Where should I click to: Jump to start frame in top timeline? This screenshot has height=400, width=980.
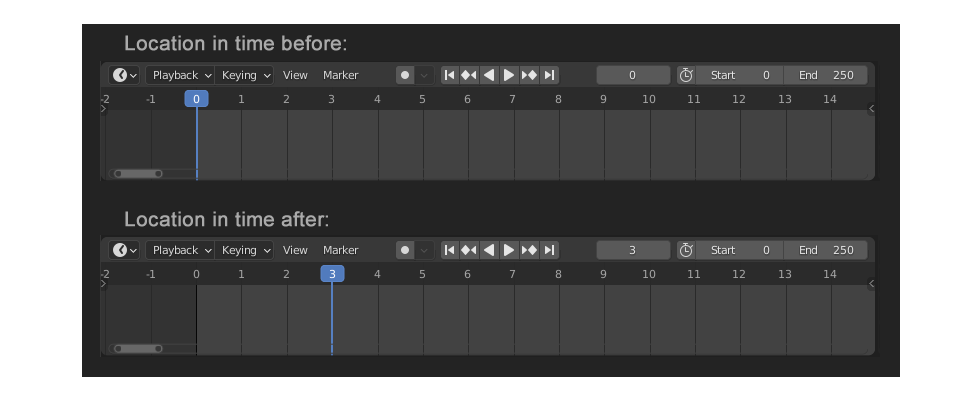449,75
